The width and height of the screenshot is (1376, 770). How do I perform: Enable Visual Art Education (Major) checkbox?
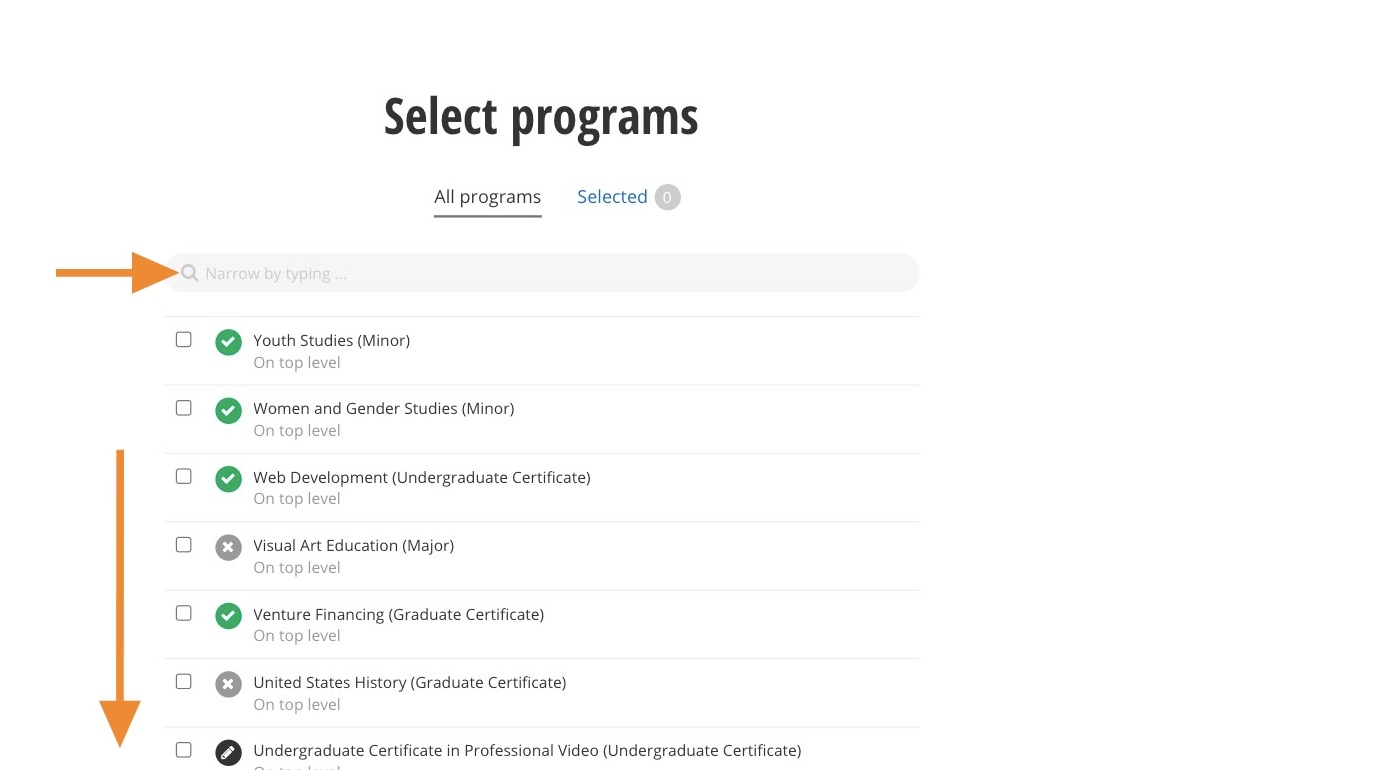click(x=184, y=545)
